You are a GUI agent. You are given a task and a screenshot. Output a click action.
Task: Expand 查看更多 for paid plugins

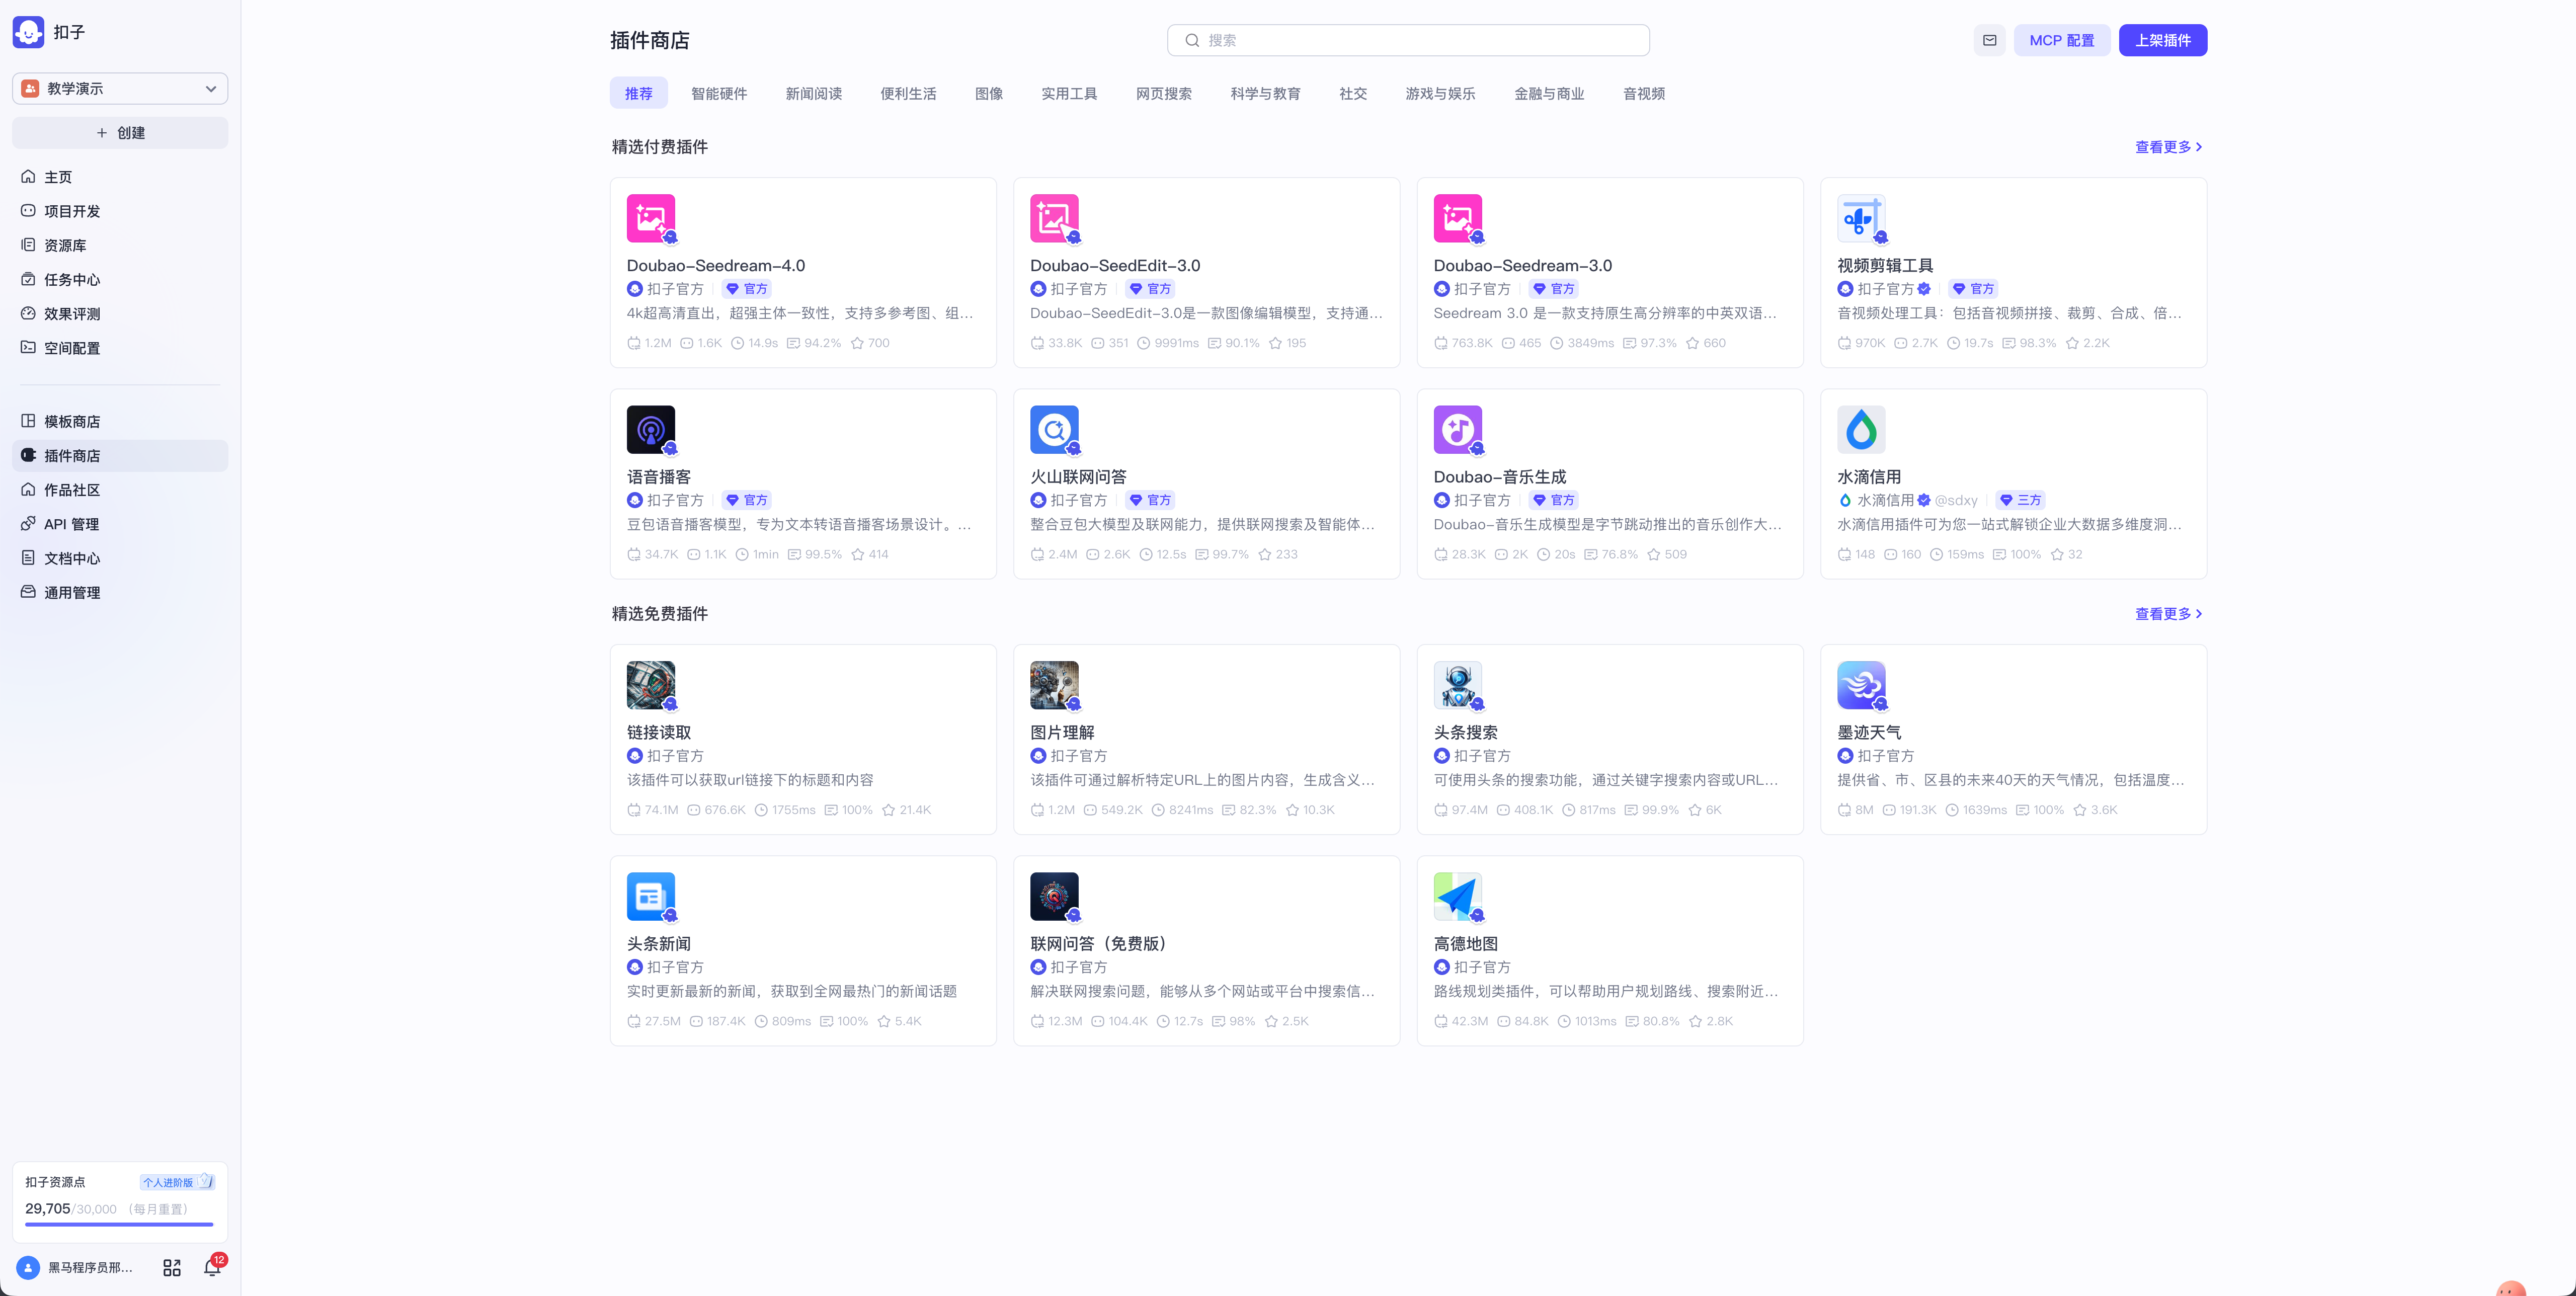[2167, 147]
